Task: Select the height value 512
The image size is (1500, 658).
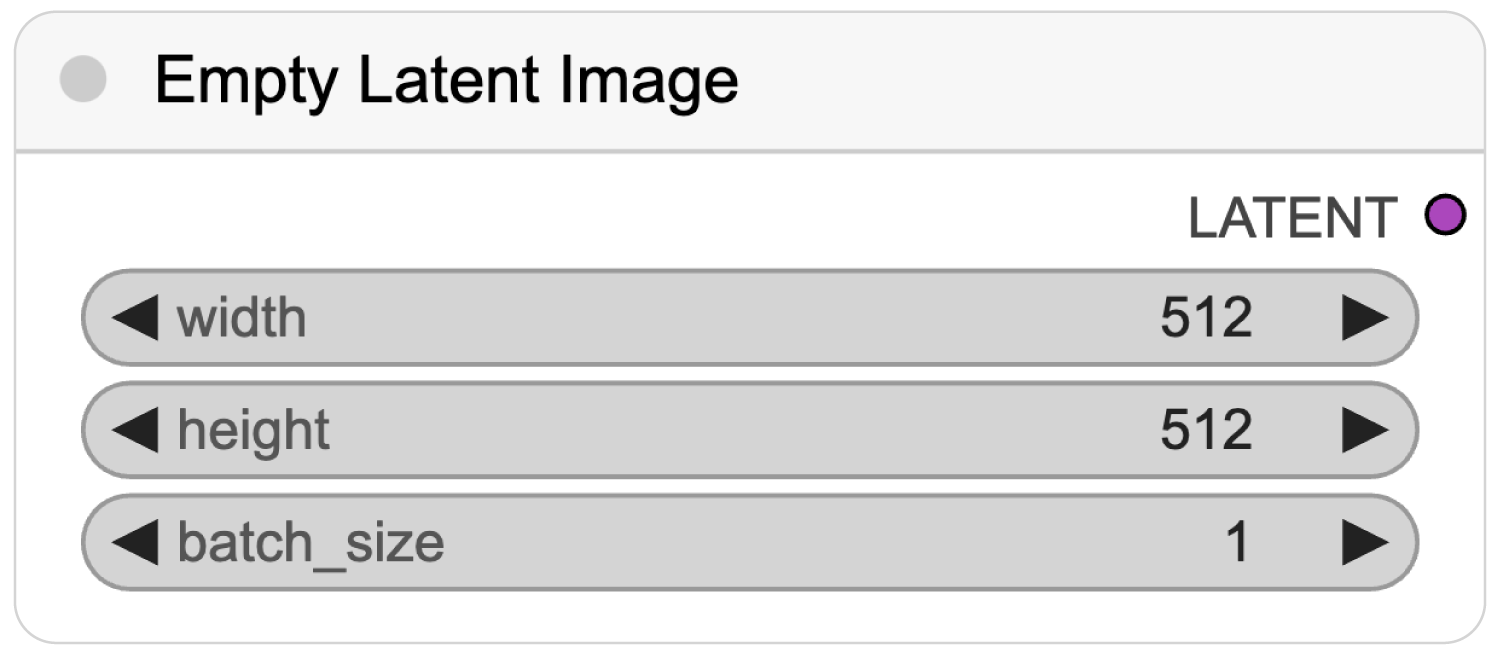Action: click(1206, 430)
